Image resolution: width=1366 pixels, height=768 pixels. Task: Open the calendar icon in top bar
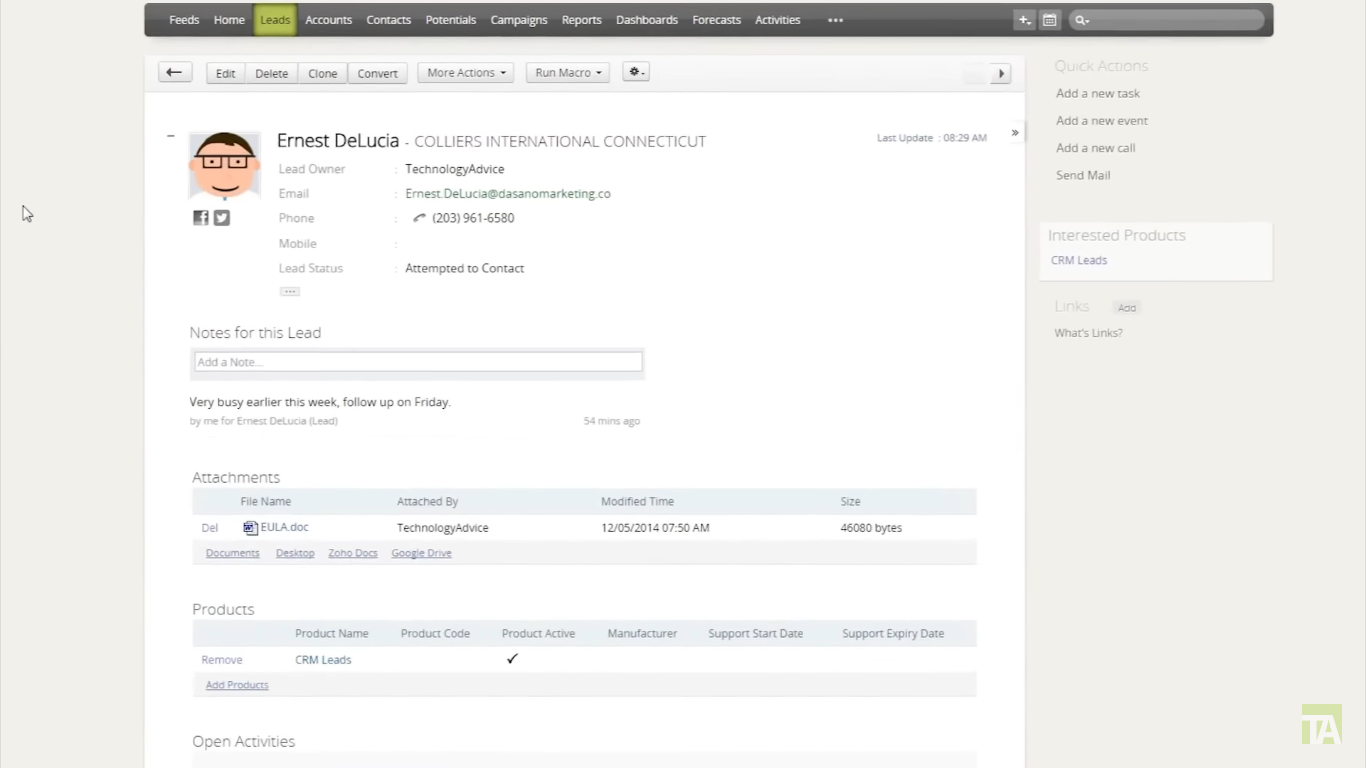[x=1049, y=20]
